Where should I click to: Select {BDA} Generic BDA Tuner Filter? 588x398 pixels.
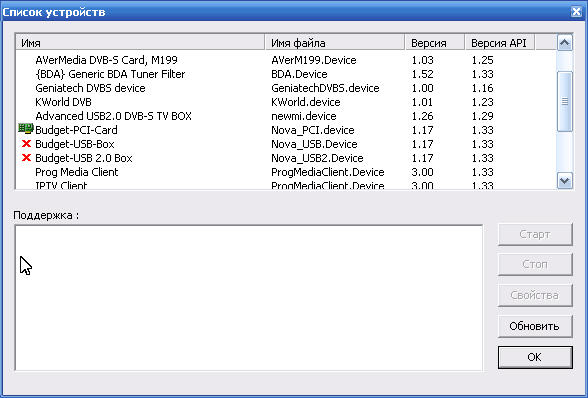[x=110, y=74]
